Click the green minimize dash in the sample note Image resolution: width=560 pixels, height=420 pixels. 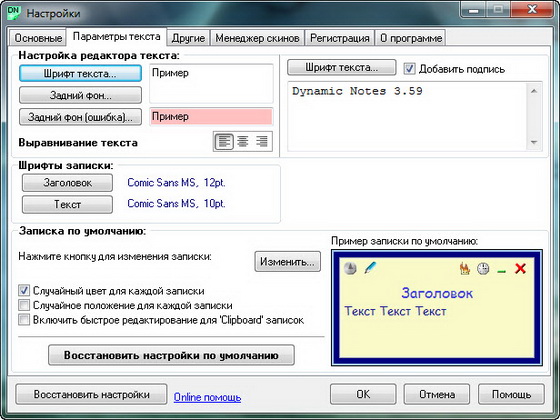click(501, 271)
